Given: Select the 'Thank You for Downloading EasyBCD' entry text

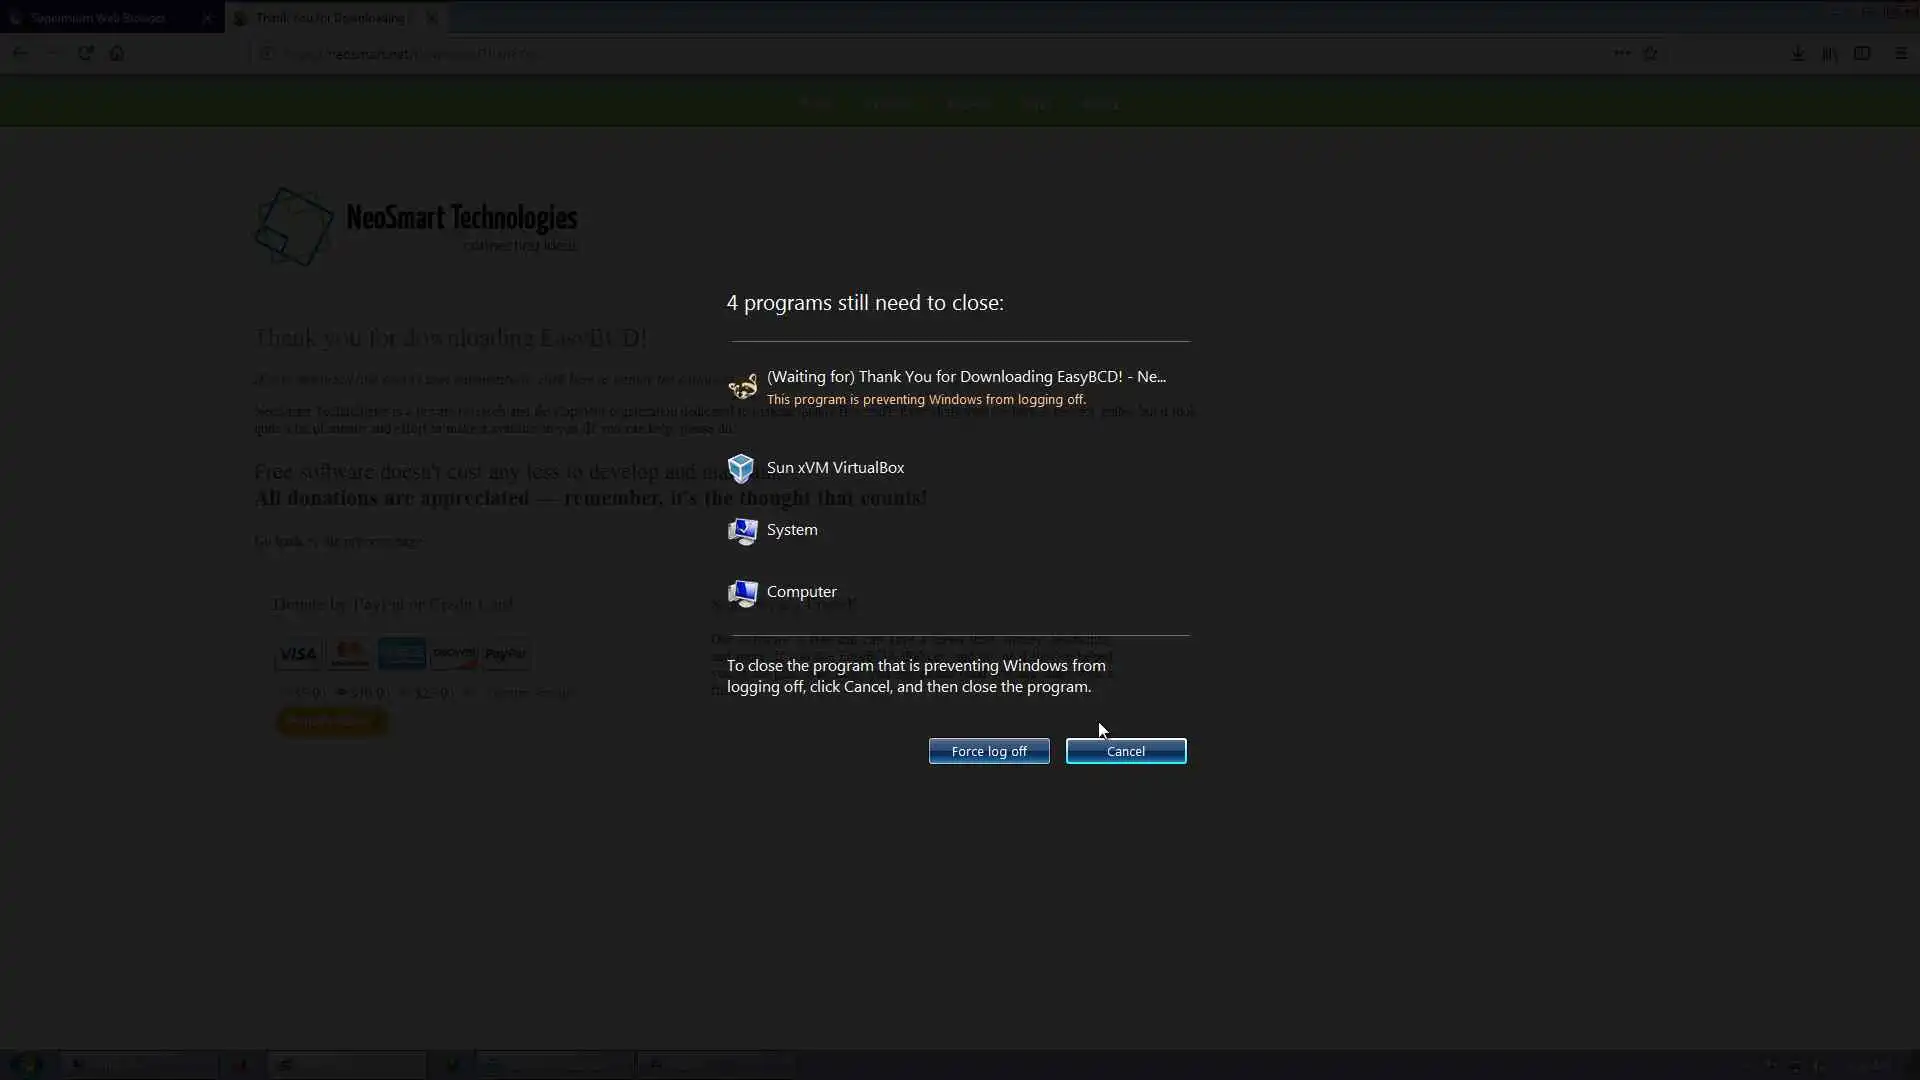Looking at the screenshot, I should pos(965,377).
